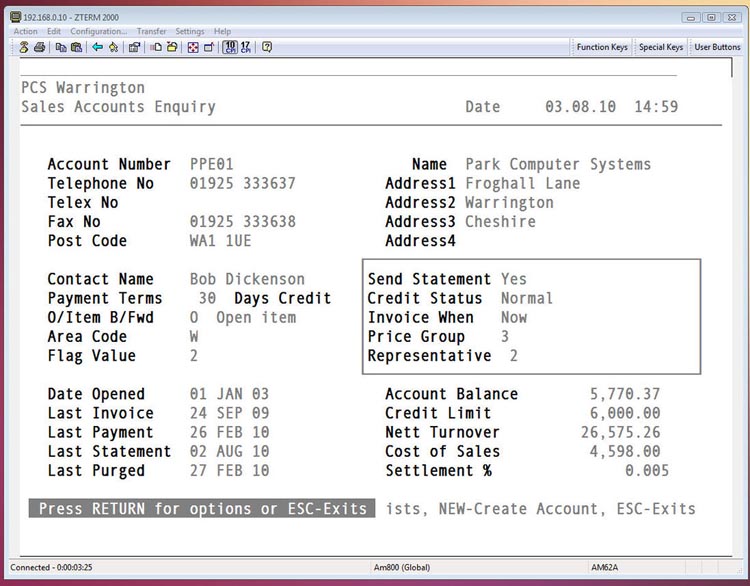Click the cyan left arrow toolbar icon
The image size is (750, 586).
pos(98,47)
